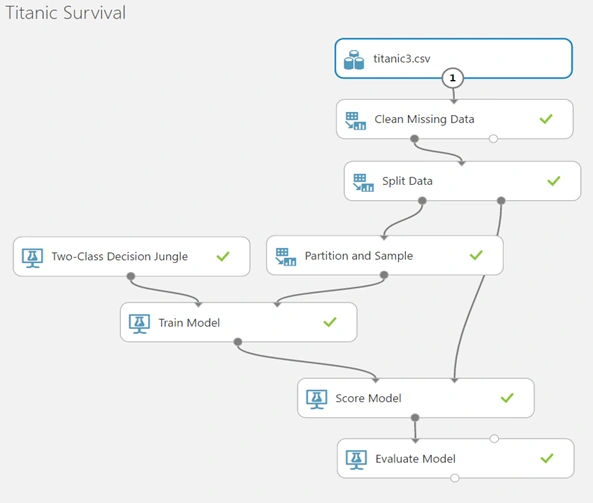
Task: Click the titanic3.csv dataset cylinder icon
Action: [x=354, y=60]
